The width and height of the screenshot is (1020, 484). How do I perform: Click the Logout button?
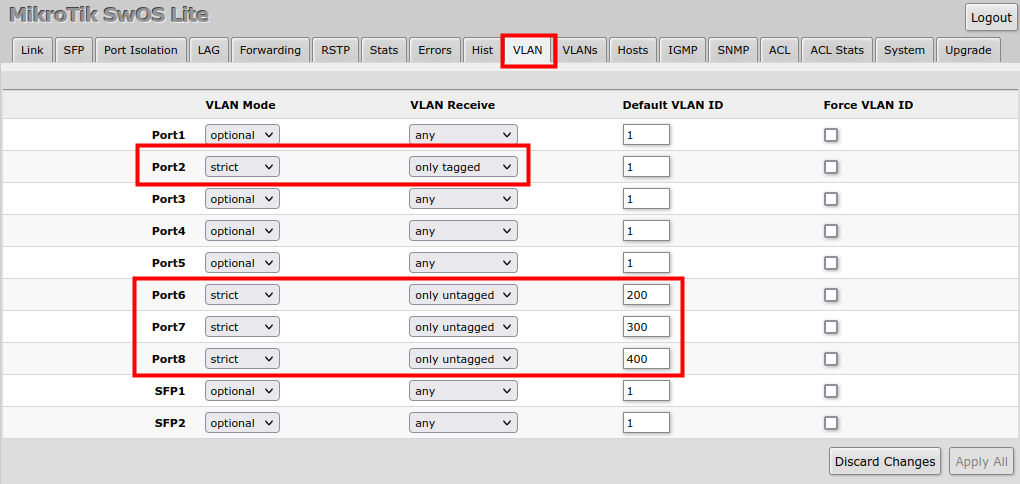[991, 18]
